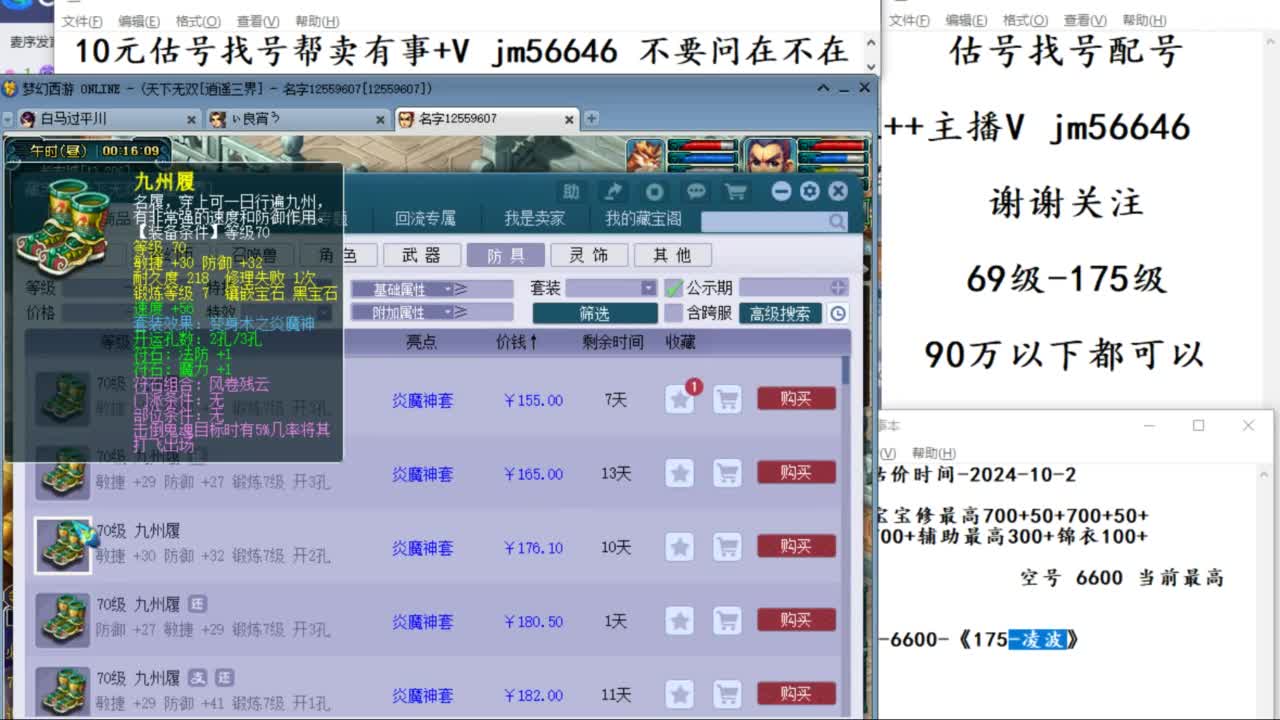
Task: Click the 剩余时间 column header
Action: 613,342
